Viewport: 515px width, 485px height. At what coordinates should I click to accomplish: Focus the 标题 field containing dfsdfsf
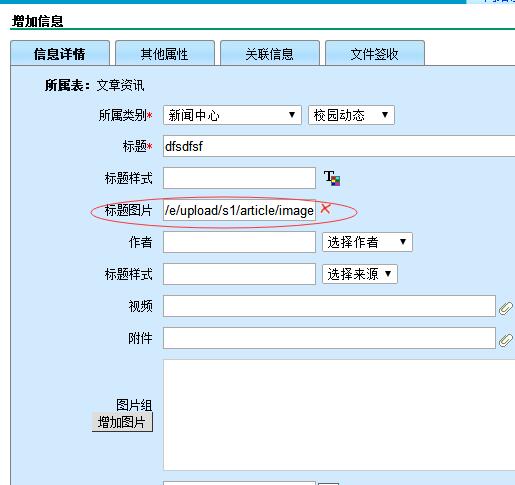[339, 146]
